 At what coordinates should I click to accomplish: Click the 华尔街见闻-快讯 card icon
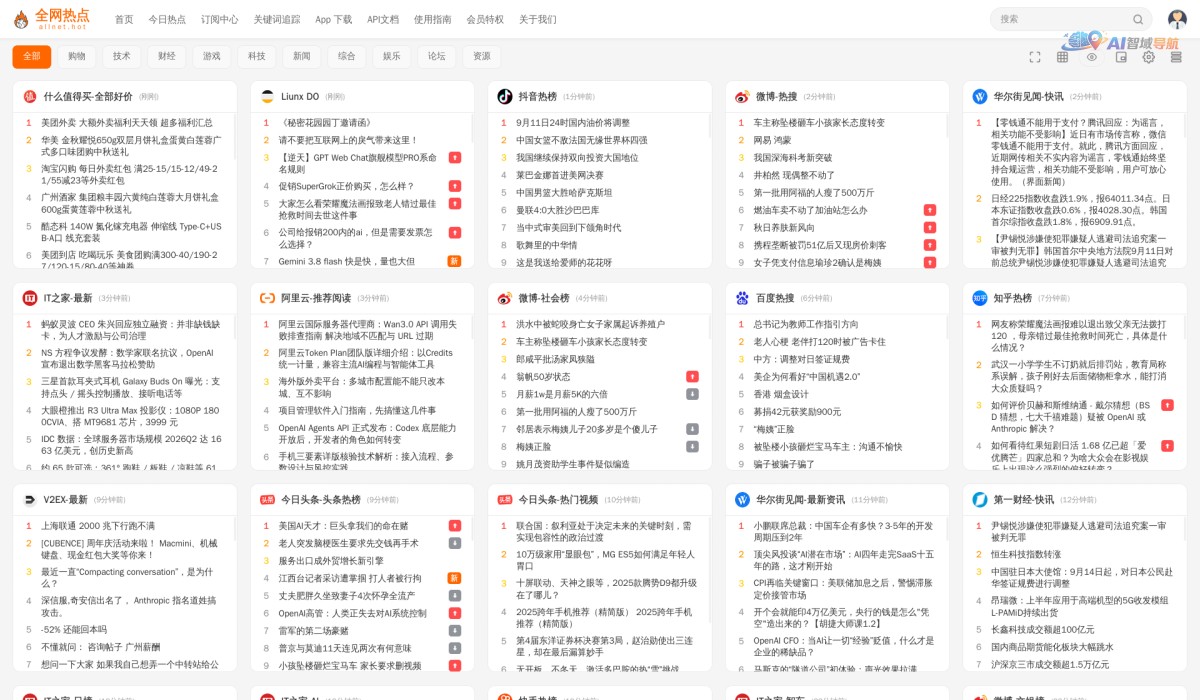980,97
